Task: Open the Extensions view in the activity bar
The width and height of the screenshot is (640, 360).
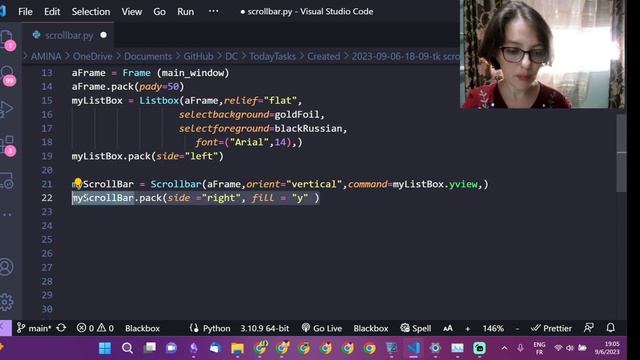Action: click(7, 145)
